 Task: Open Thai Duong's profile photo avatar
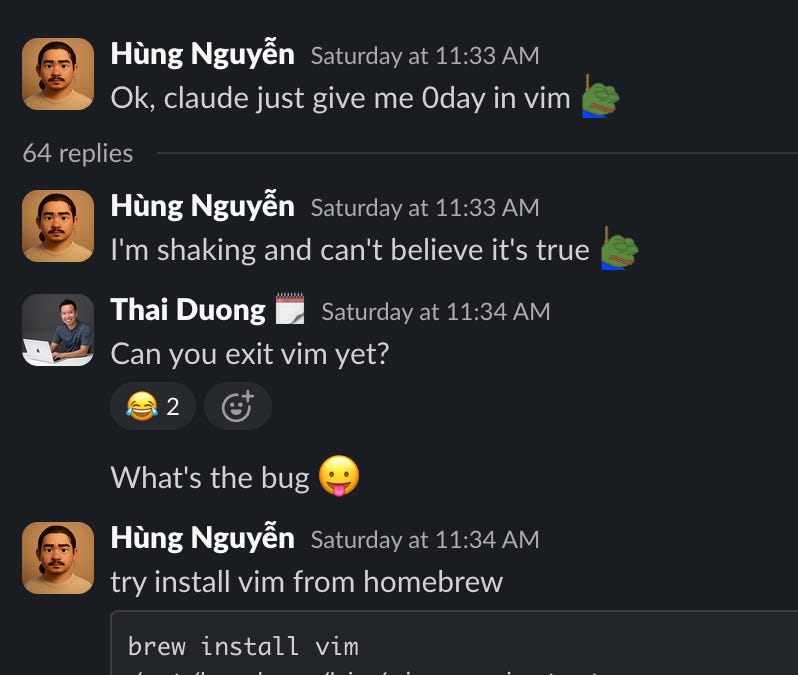[58, 330]
